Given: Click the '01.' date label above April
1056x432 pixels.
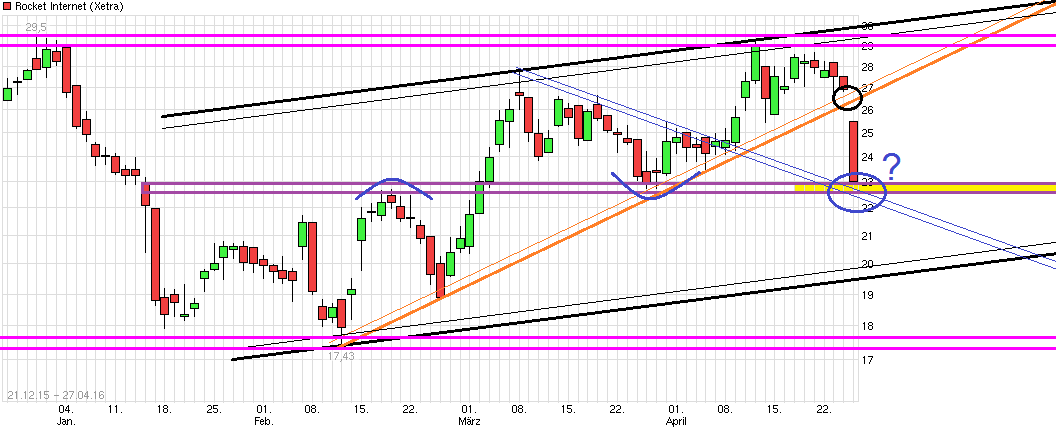Looking at the screenshot, I should coord(675,410).
